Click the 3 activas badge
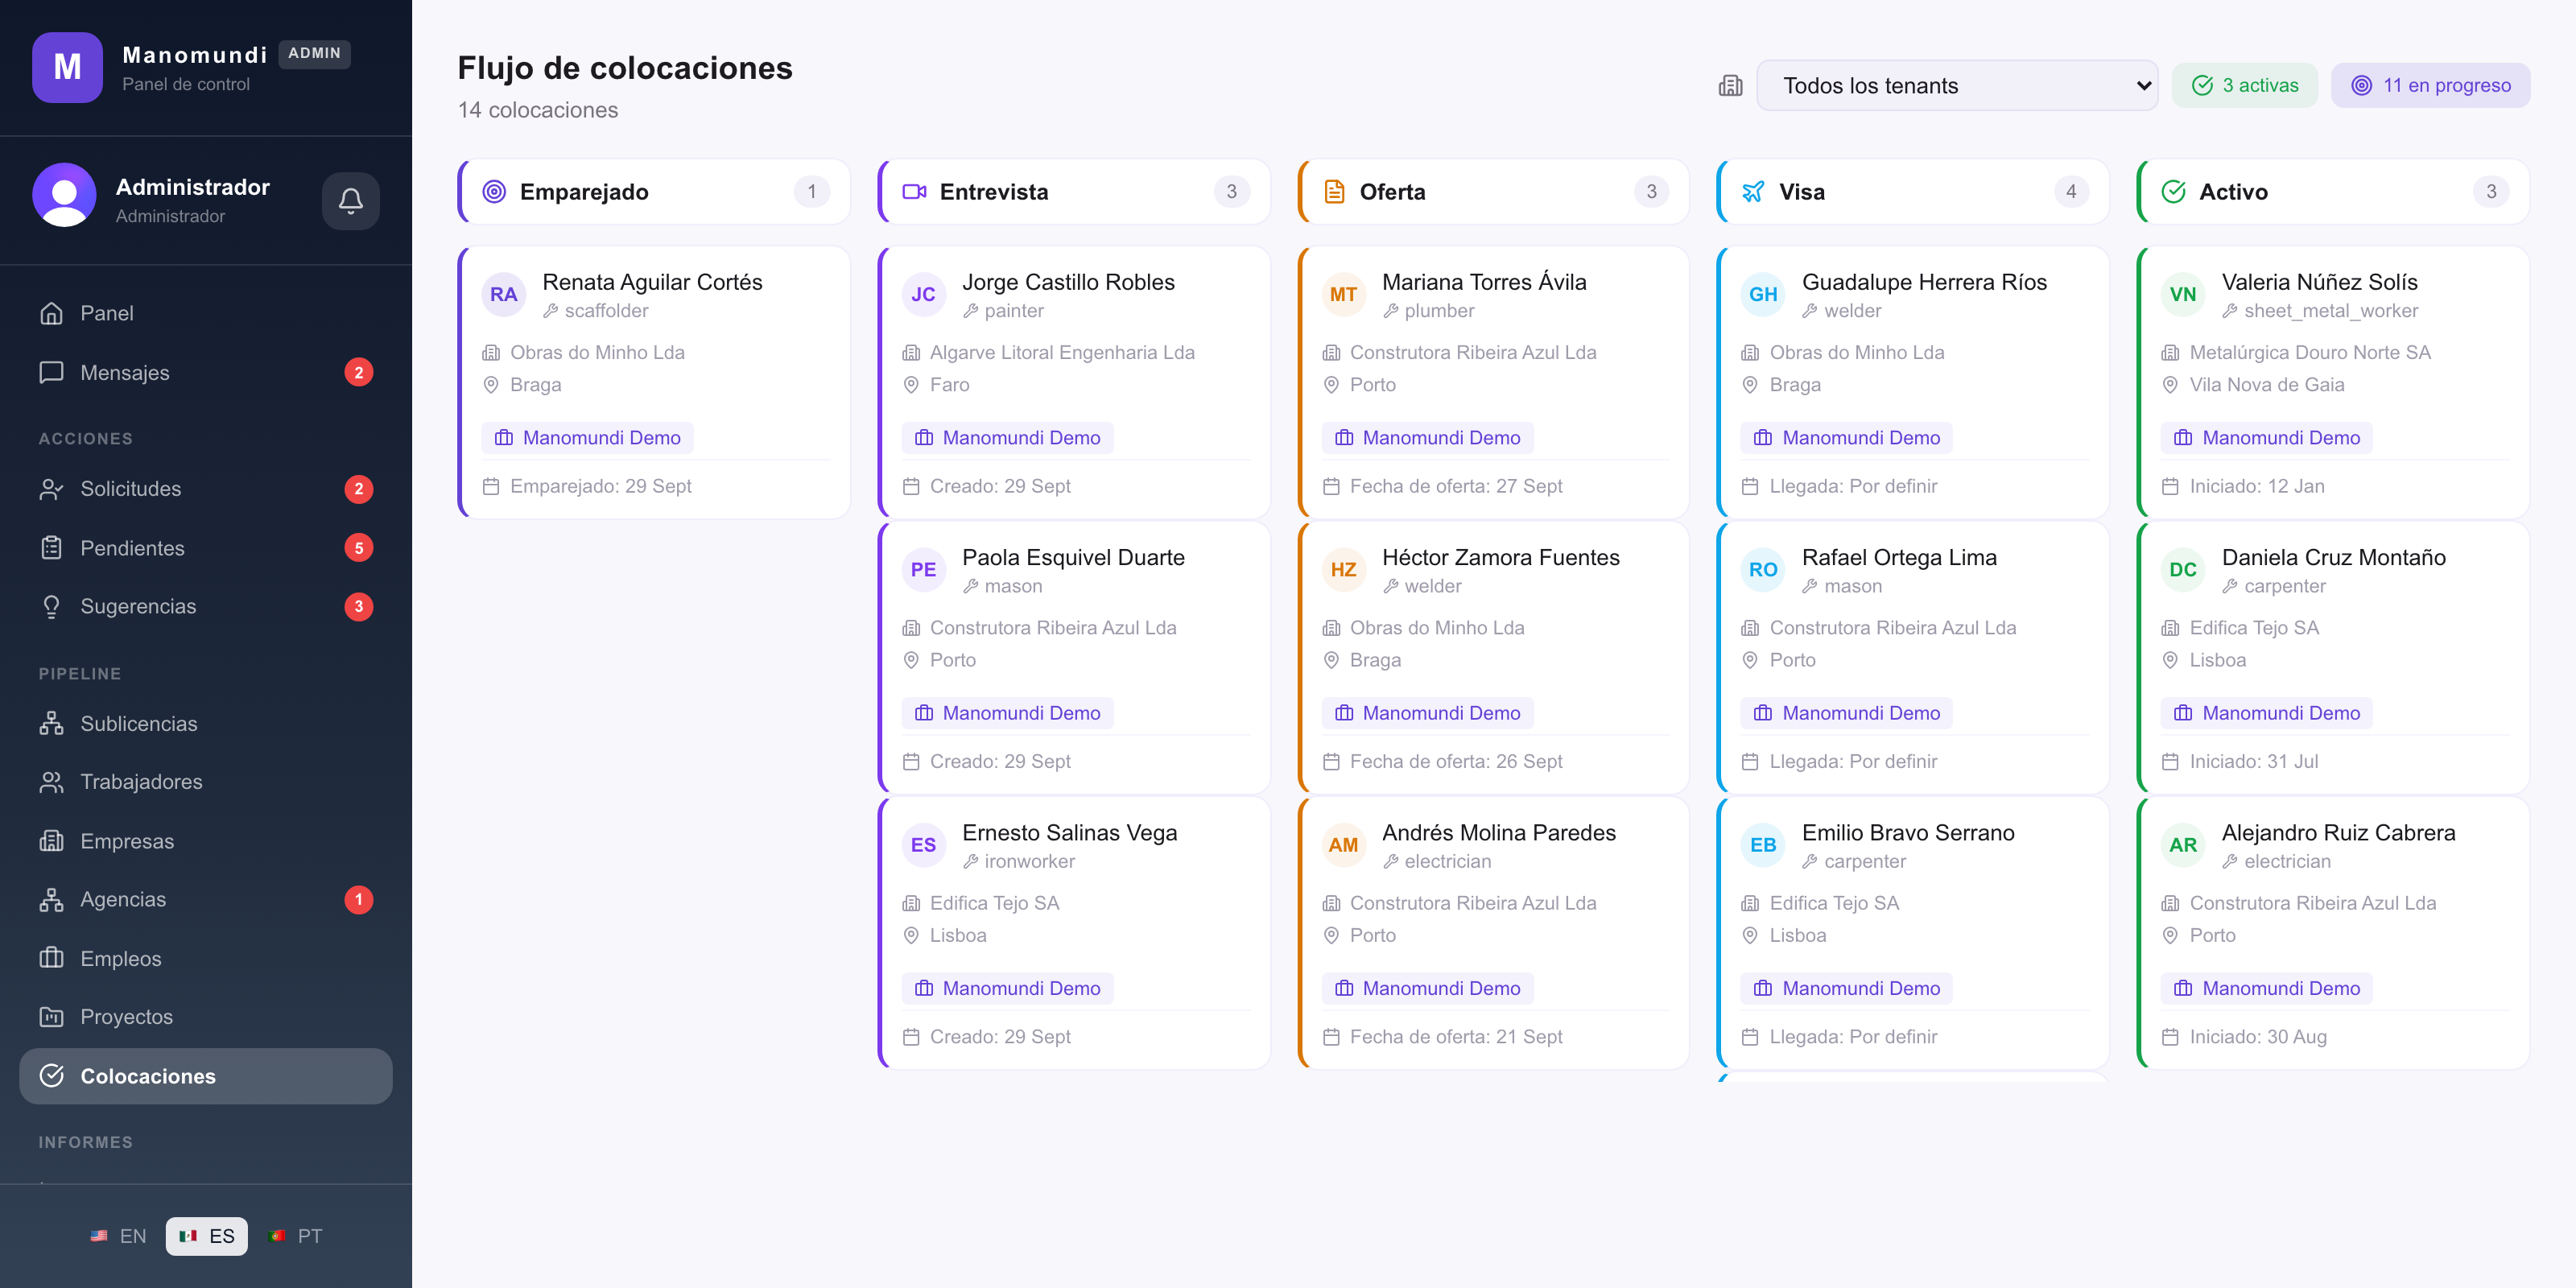 2244,86
